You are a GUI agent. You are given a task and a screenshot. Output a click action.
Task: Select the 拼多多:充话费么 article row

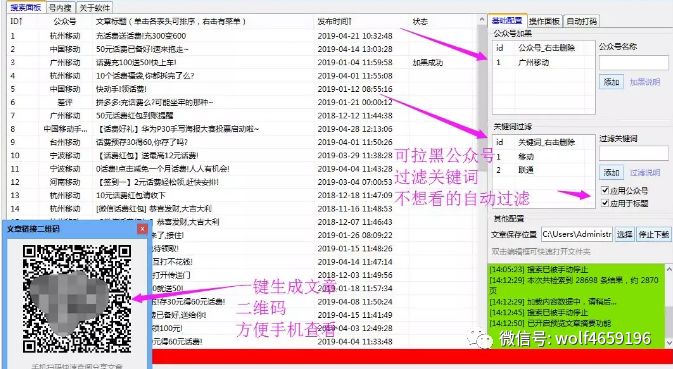pyautogui.click(x=243, y=102)
